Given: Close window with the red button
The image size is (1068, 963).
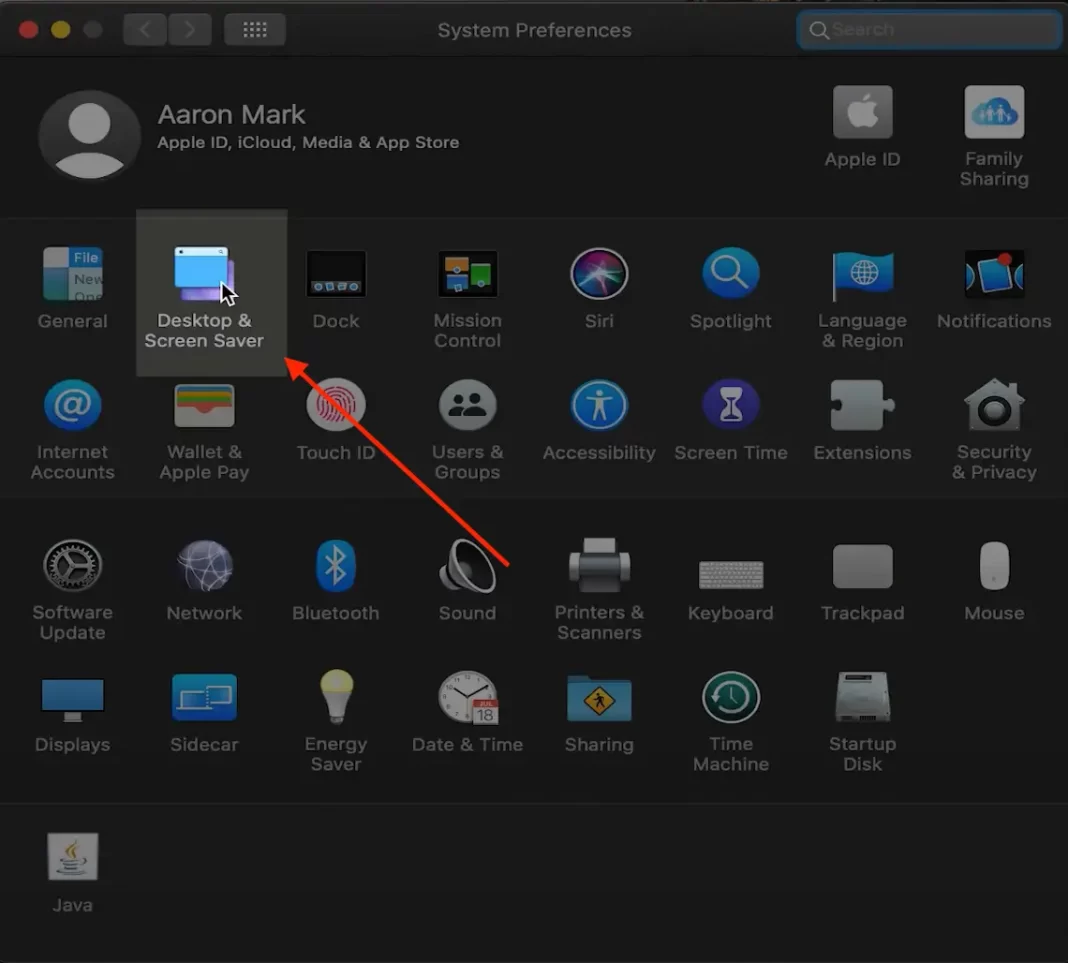Looking at the screenshot, I should click(29, 30).
